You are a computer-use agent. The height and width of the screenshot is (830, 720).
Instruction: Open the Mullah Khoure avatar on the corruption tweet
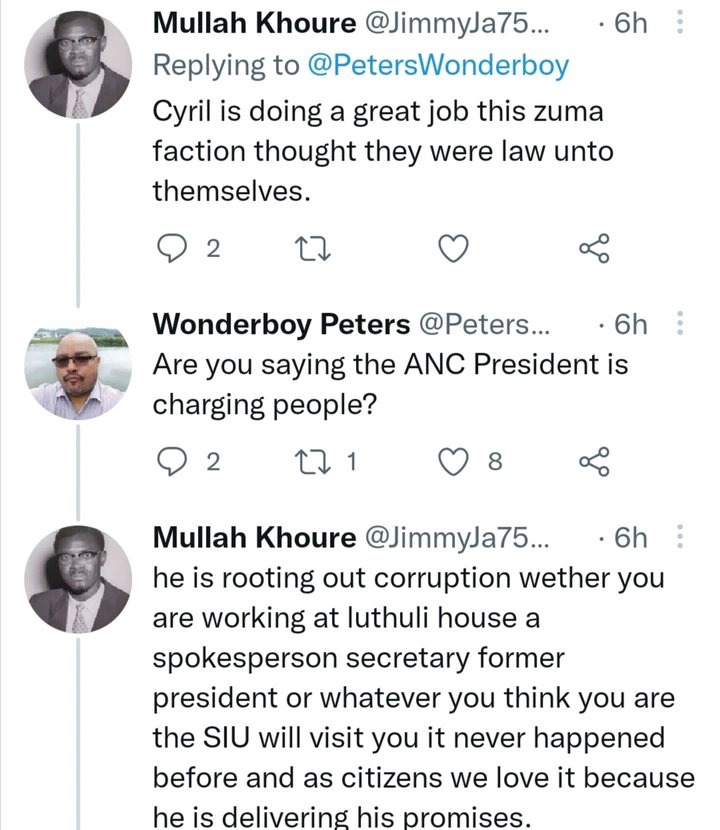78,579
